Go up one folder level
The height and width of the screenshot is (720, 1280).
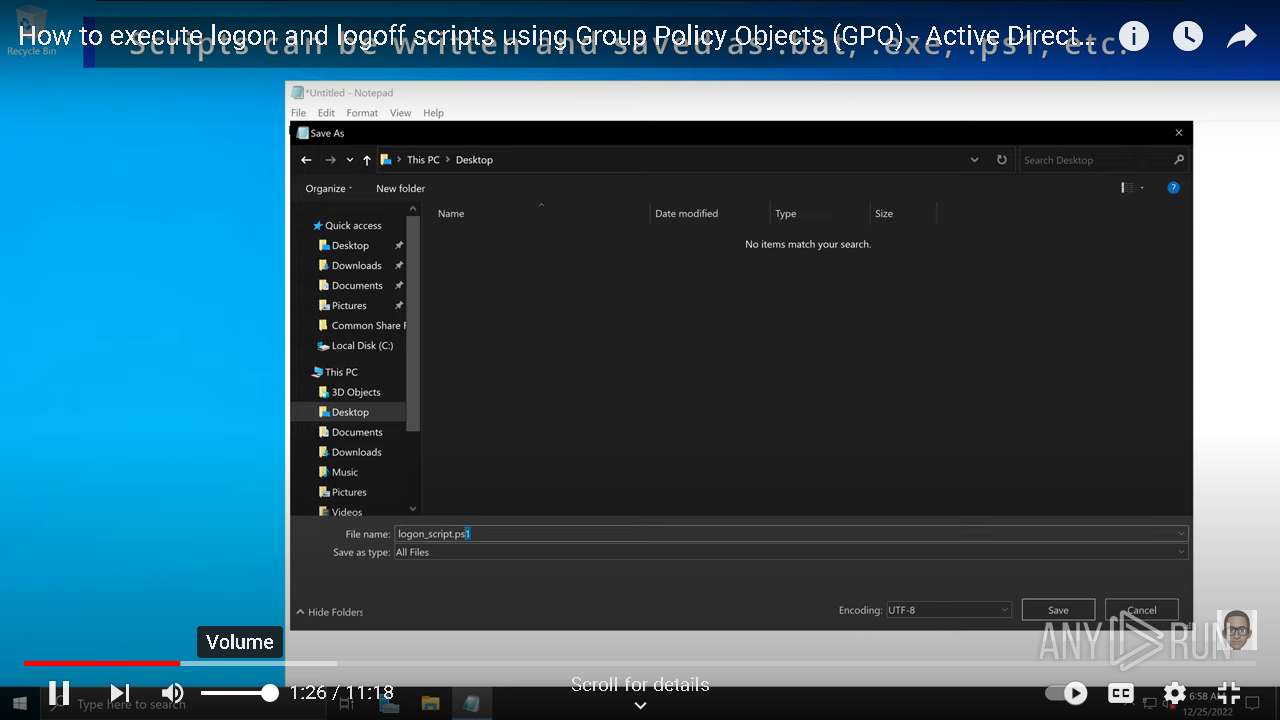click(x=367, y=160)
